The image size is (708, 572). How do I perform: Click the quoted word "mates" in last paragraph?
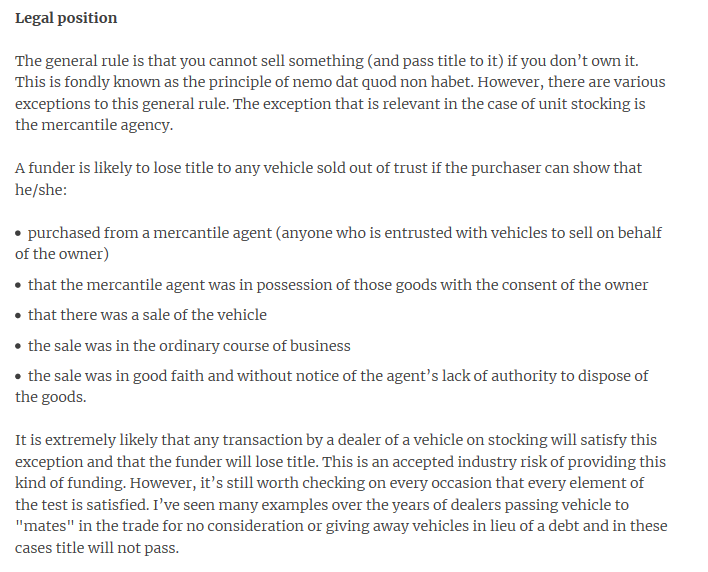tap(42, 526)
